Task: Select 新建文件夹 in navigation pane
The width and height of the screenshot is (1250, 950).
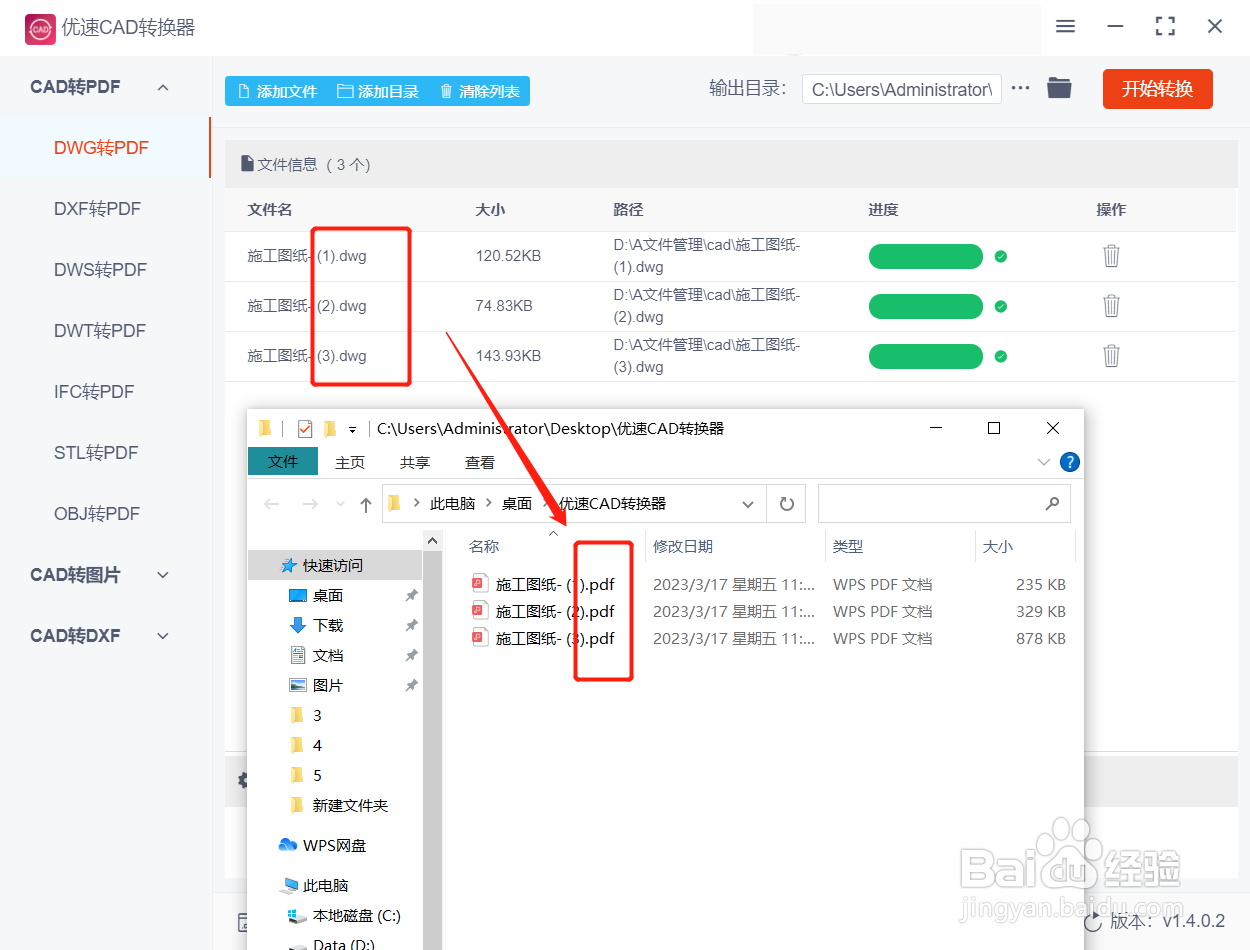Action: tap(350, 805)
